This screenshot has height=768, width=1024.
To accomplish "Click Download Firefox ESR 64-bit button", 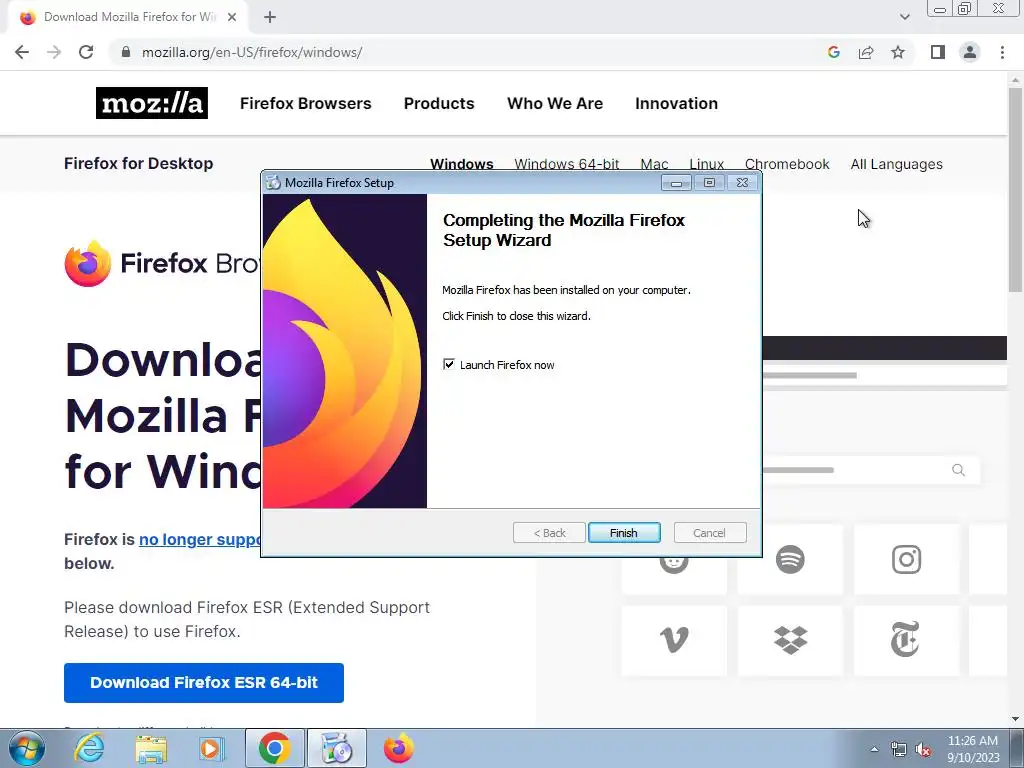I will pyautogui.click(x=204, y=682).
